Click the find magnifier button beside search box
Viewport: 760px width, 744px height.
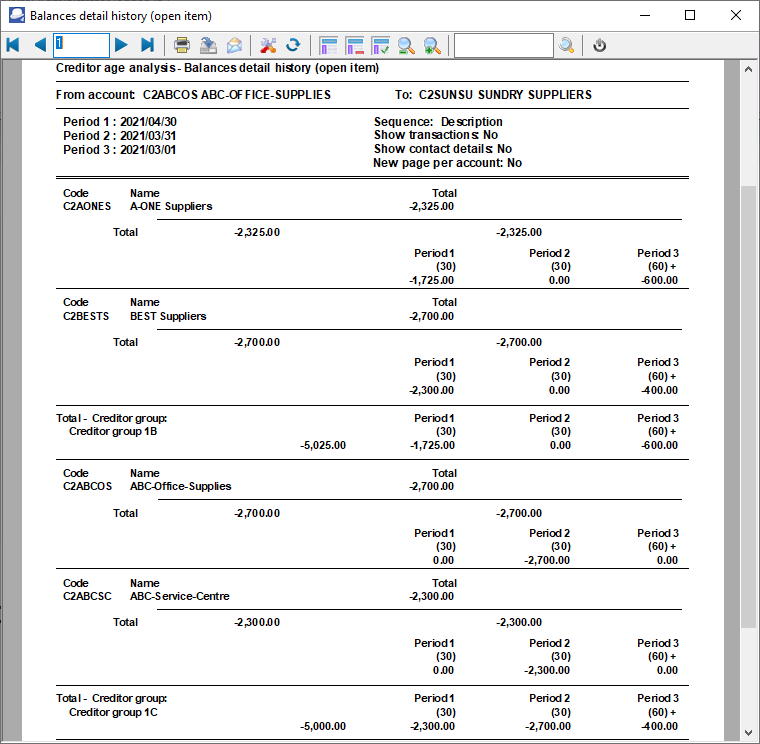[567, 45]
